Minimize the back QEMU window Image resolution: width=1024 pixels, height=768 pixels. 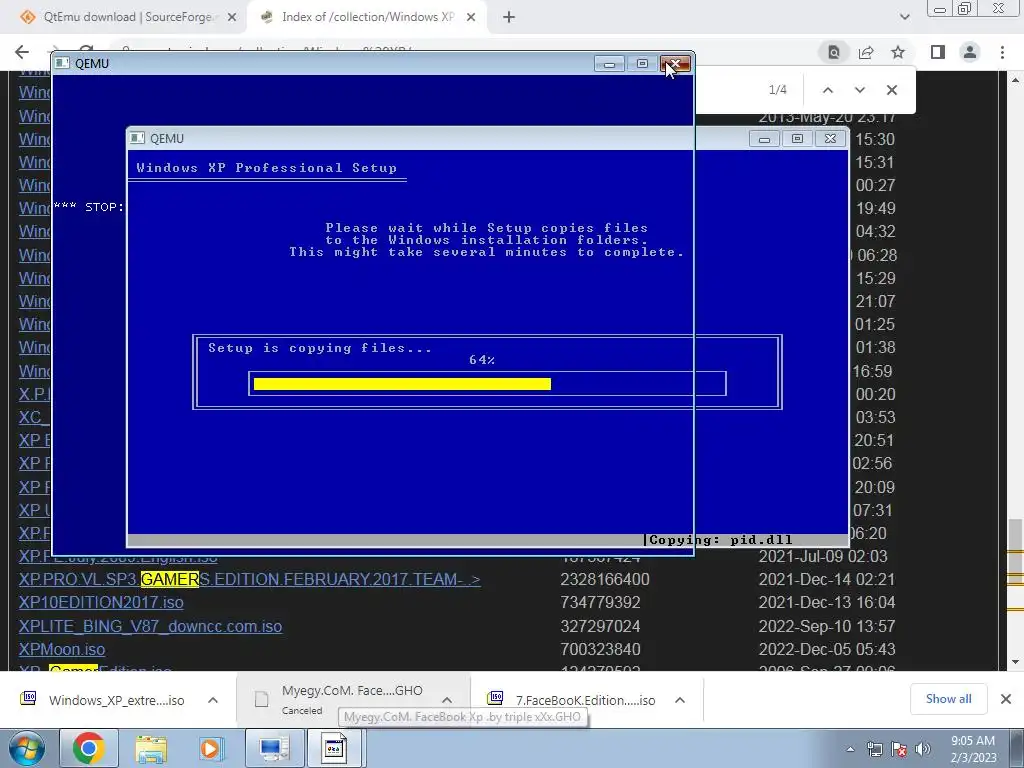click(609, 63)
